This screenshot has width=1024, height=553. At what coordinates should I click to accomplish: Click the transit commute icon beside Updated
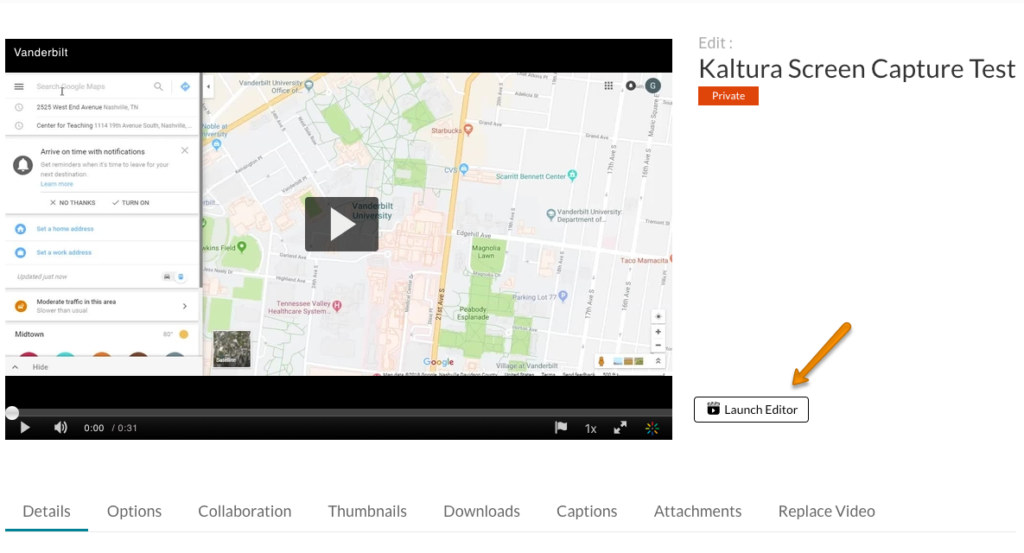181,277
